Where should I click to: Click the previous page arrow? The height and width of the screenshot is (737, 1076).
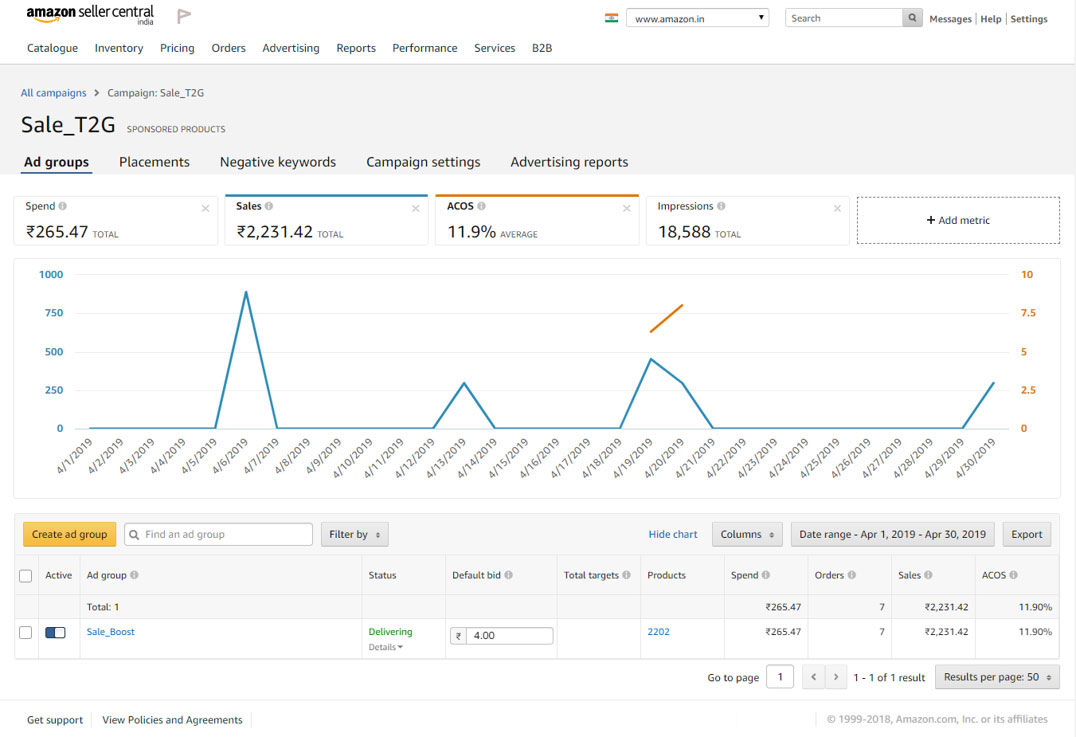814,677
